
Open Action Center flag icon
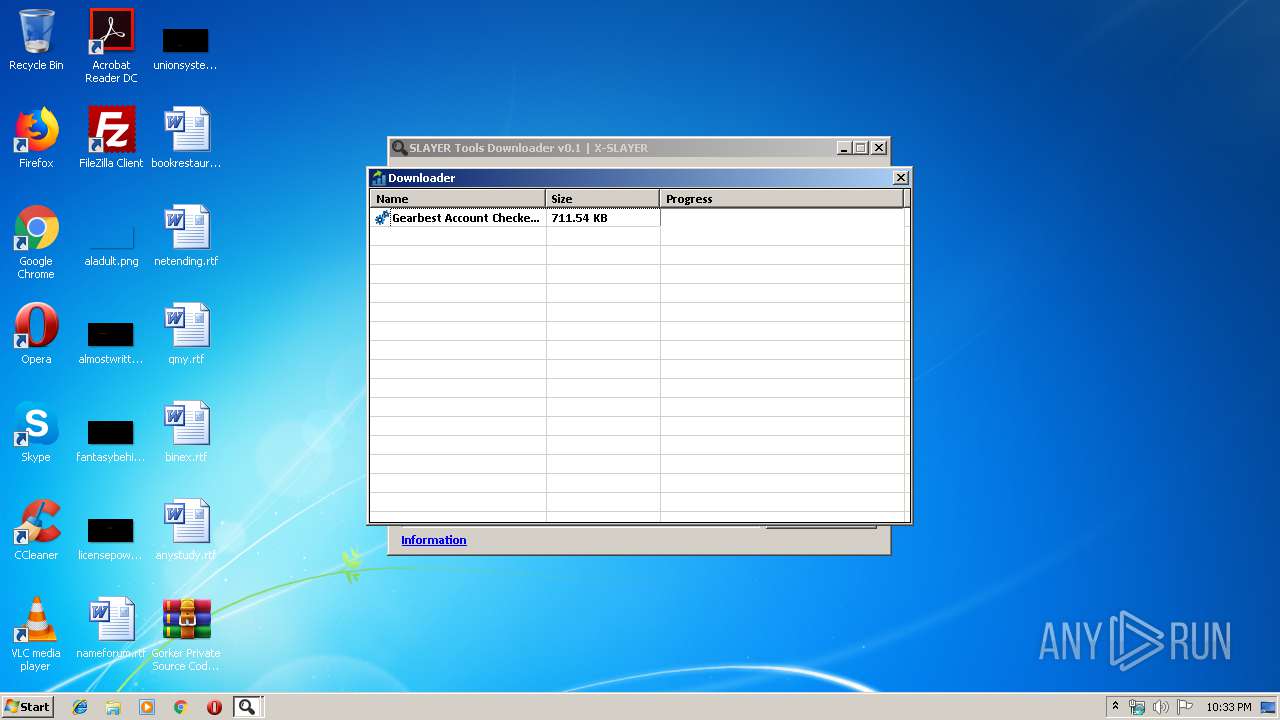click(1185, 707)
